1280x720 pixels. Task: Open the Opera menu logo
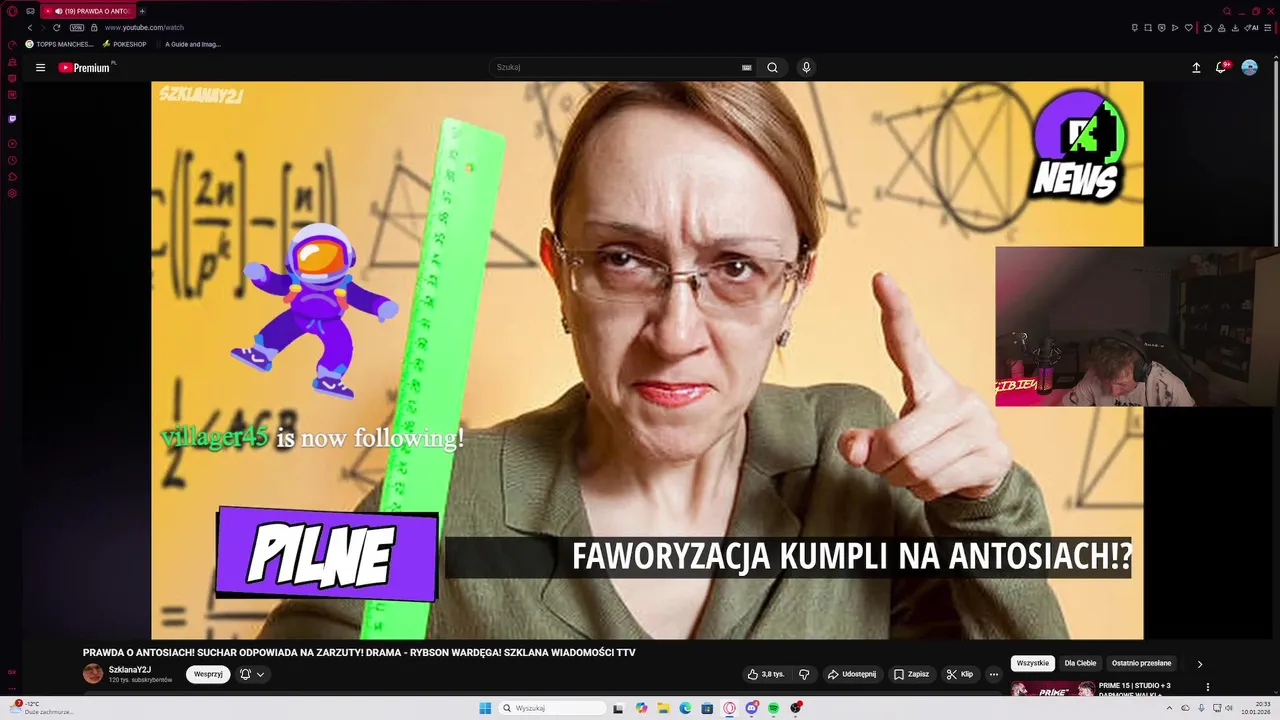pyautogui.click(x=12, y=11)
